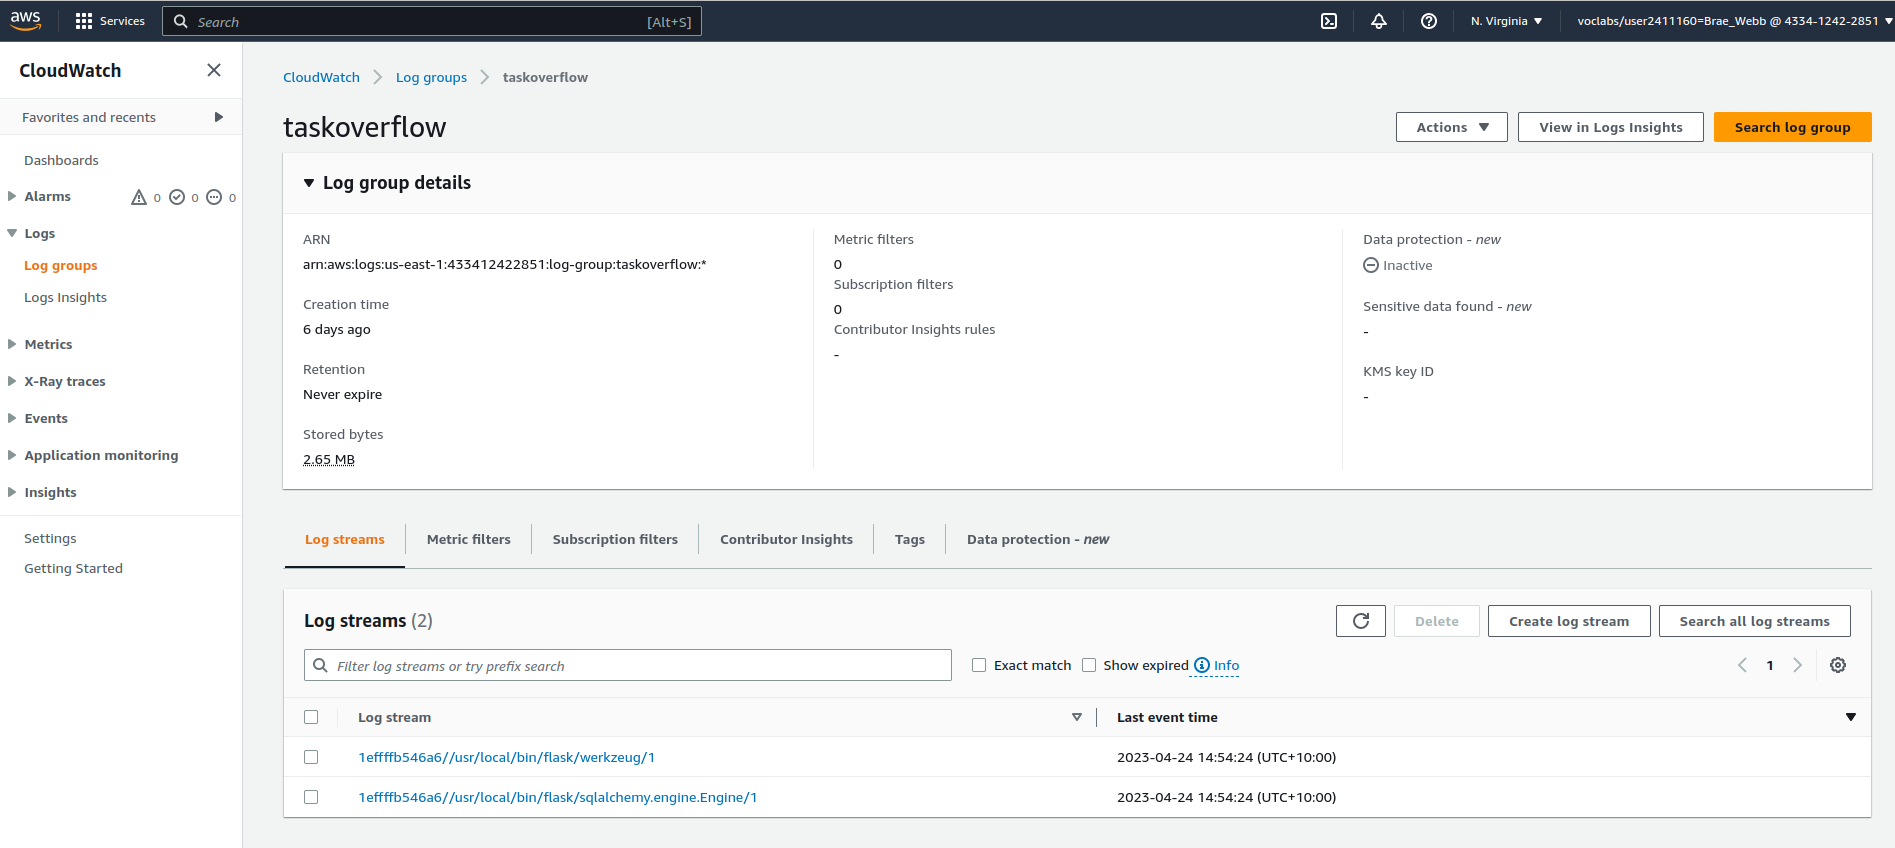Collapse the Log group details section
This screenshot has height=848, width=1895.
[309, 183]
